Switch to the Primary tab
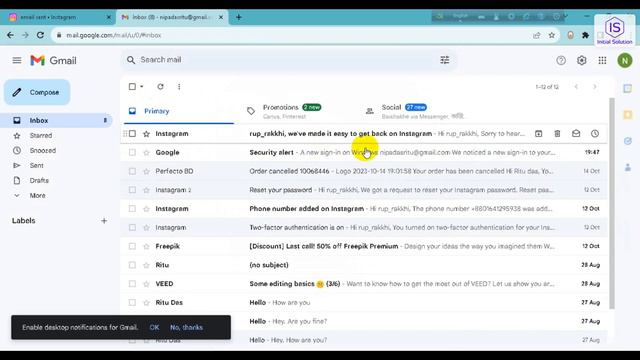The height and width of the screenshot is (360, 640). pos(179,111)
